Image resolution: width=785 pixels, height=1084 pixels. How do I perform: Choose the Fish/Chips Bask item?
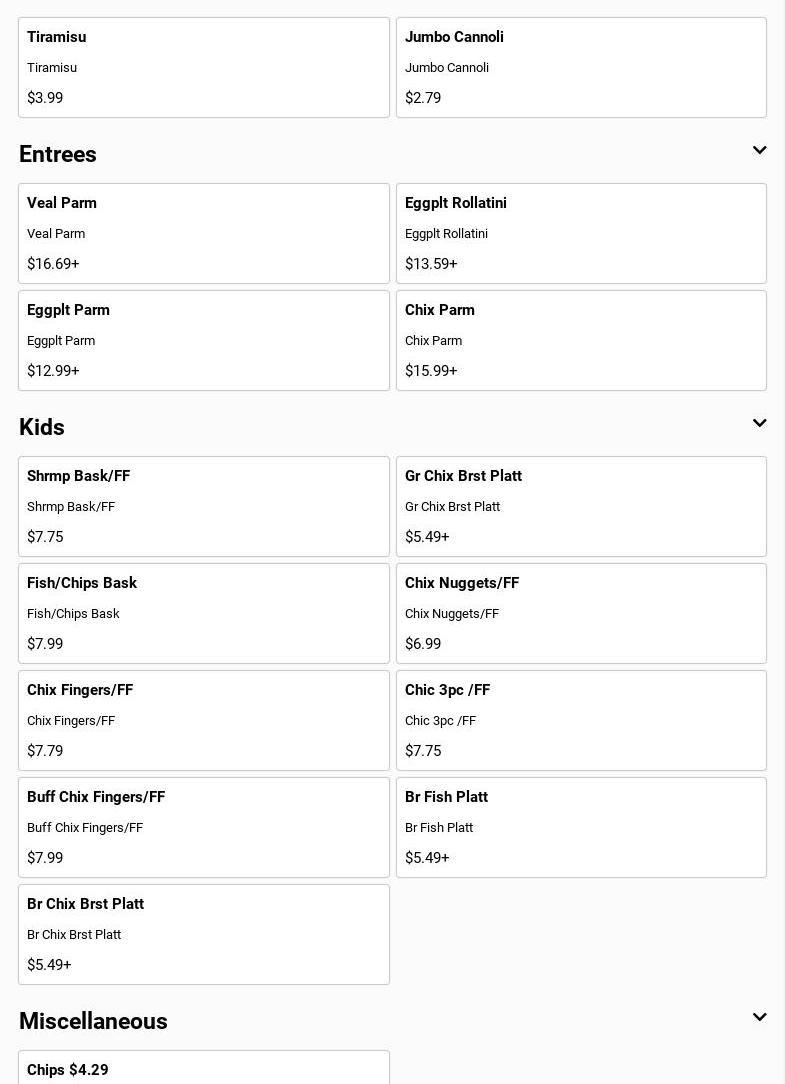(x=204, y=614)
